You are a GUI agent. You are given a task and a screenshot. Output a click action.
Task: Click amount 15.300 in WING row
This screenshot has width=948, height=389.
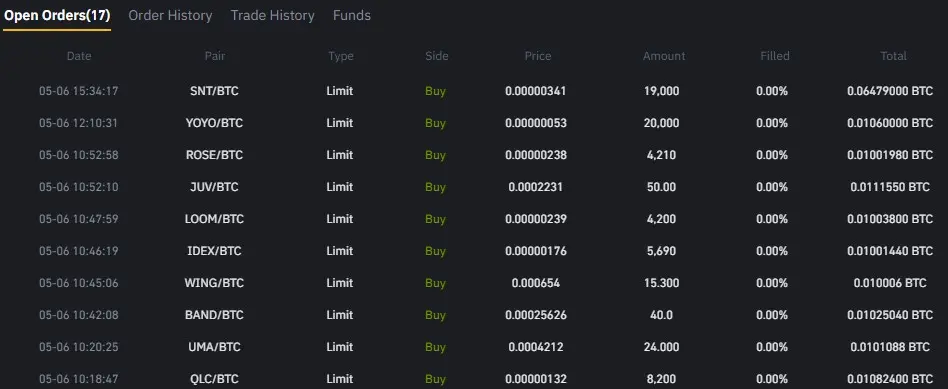coord(661,283)
